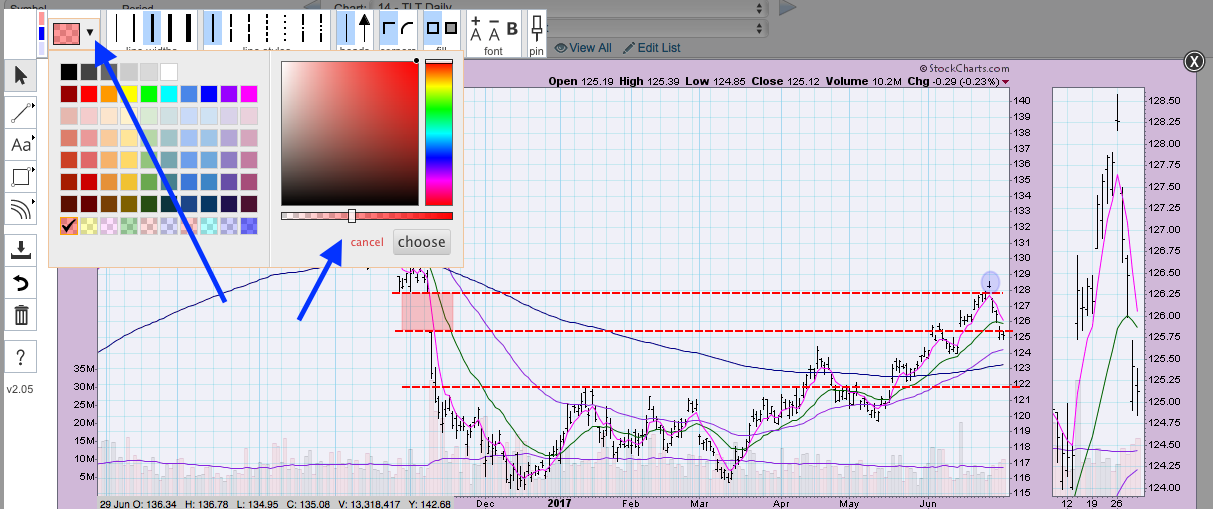Click the choose button in color picker
The width and height of the screenshot is (1213, 509).
click(x=421, y=242)
